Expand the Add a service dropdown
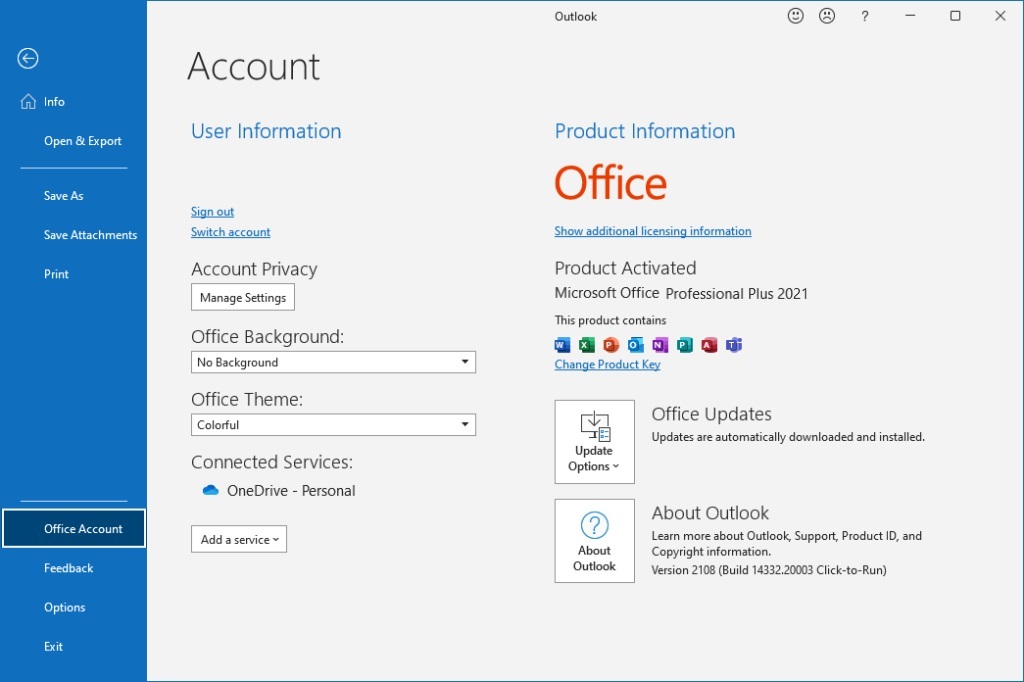Viewport: 1024px width, 682px height. point(239,539)
